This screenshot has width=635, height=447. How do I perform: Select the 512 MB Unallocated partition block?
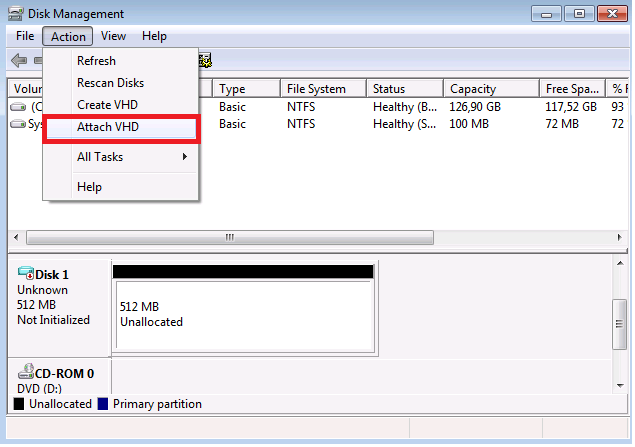coord(243,314)
